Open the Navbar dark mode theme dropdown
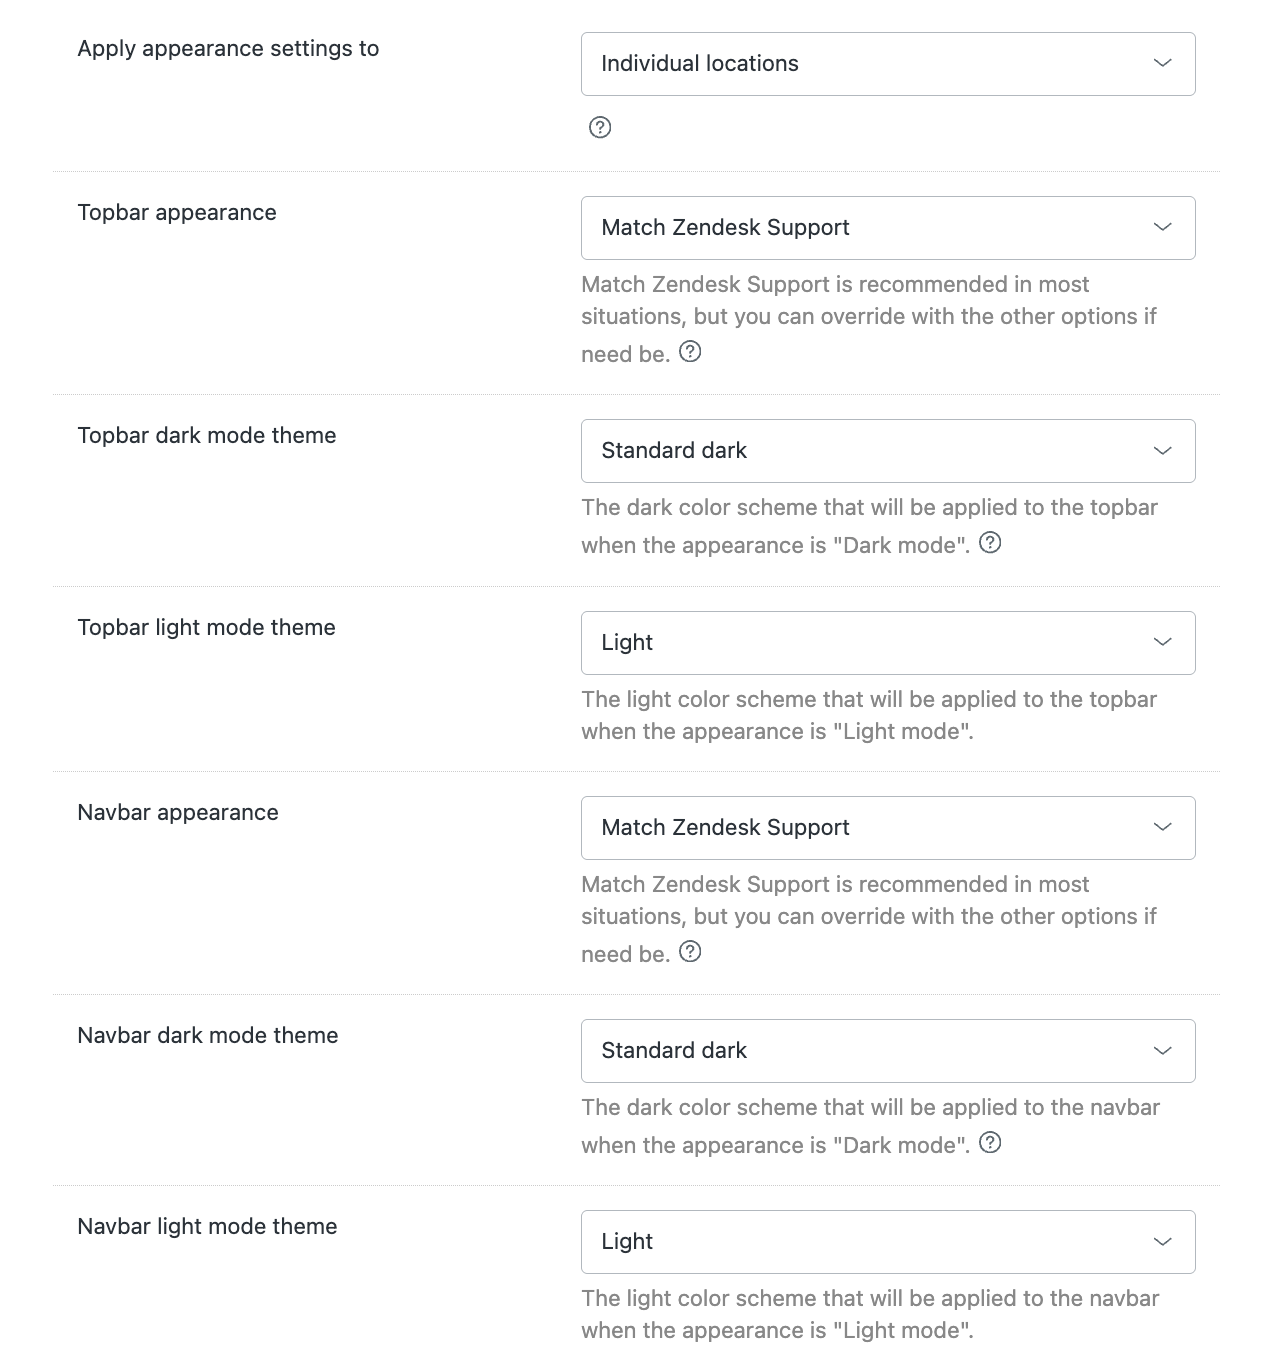This screenshot has height=1370, width=1280. (888, 1051)
